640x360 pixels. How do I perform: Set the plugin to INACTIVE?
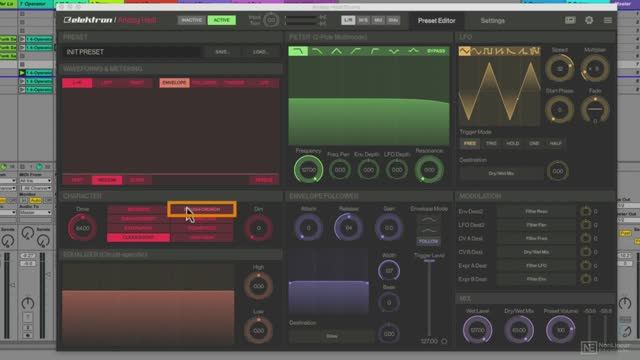point(191,20)
